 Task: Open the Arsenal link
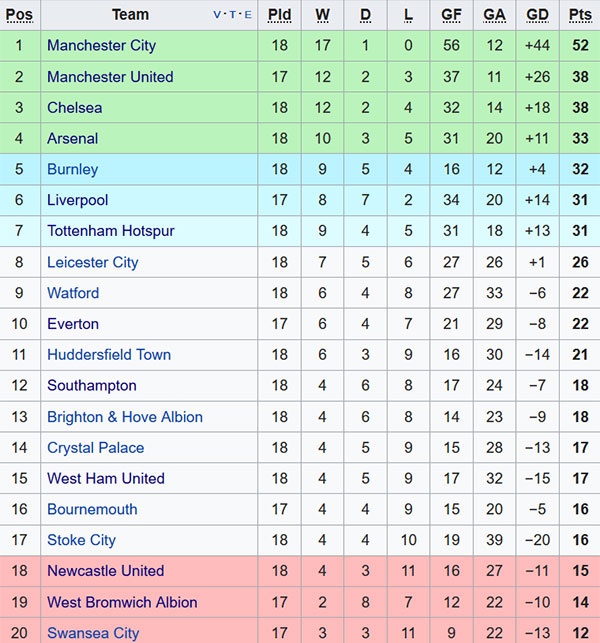tap(72, 139)
